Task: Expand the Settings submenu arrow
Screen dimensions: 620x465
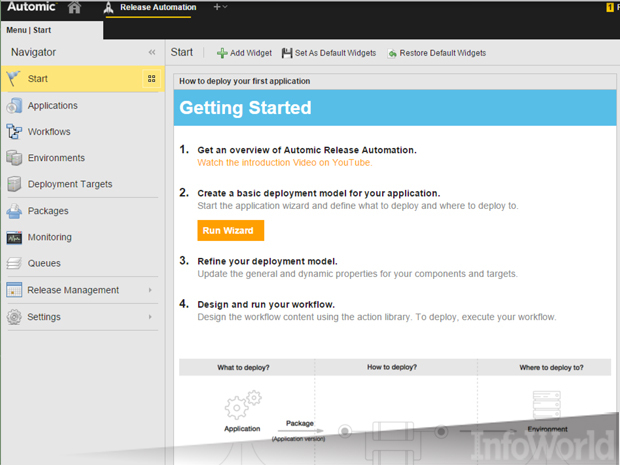Action: pos(150,317)
